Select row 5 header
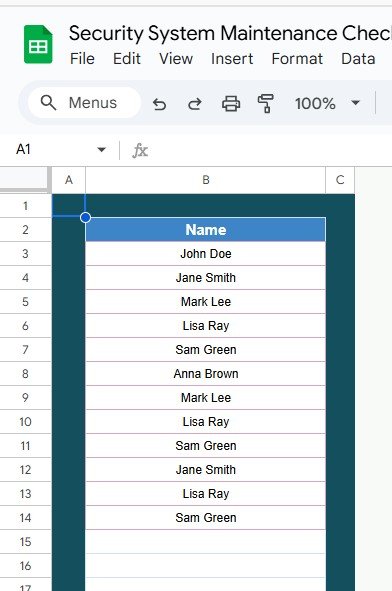The image size is (392, 591). 25,302
